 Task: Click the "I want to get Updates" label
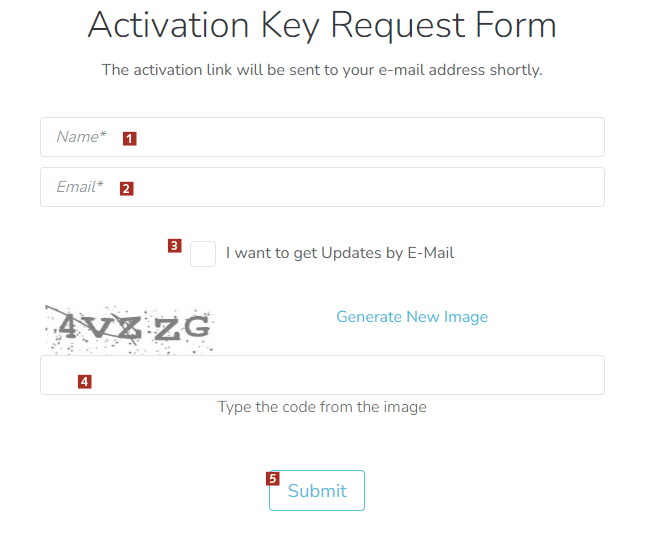pos(340,253)
